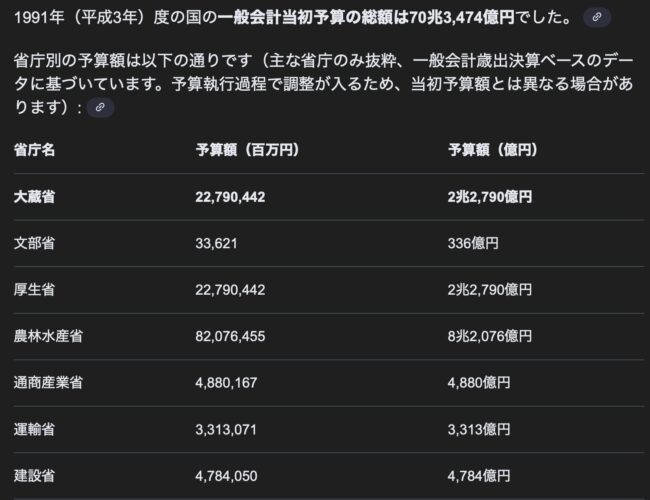Open the citation link icon after あります）：
The image size is (650, 500).
(x=99, y=107)
